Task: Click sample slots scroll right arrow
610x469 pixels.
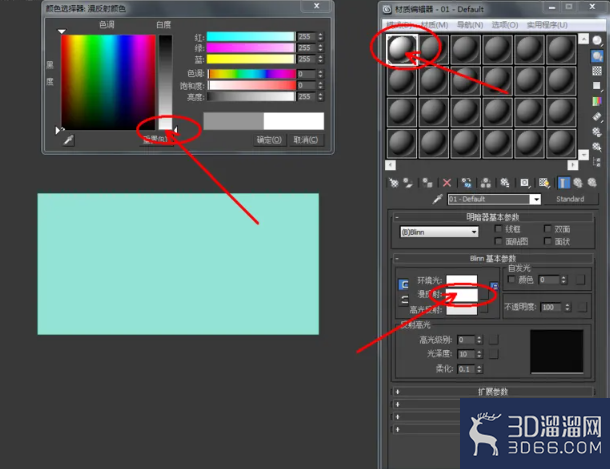Action: (x=572, y=165)
